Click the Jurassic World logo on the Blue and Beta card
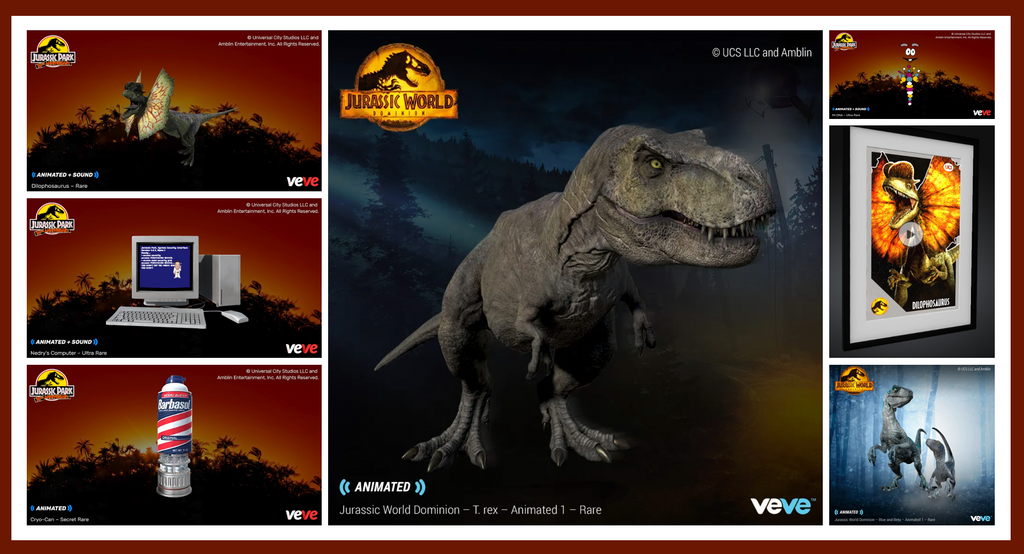1024x554 pixels. [x=854, y=382]
